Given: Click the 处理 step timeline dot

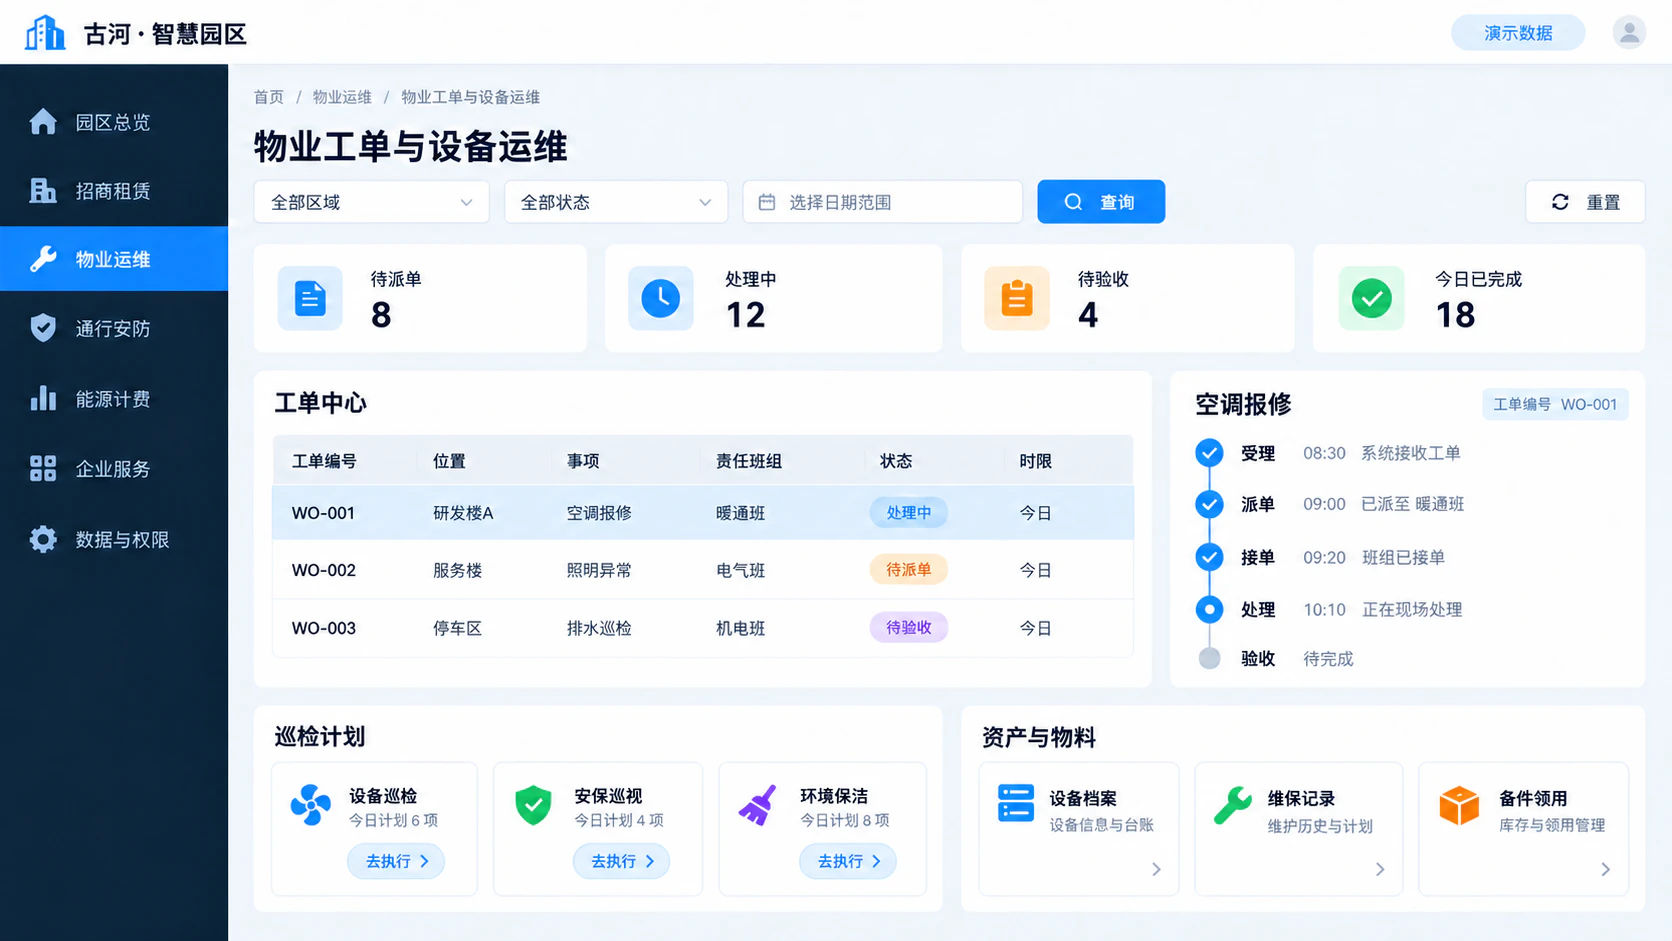Looking at the screenshot, I should click(1209, 609).
